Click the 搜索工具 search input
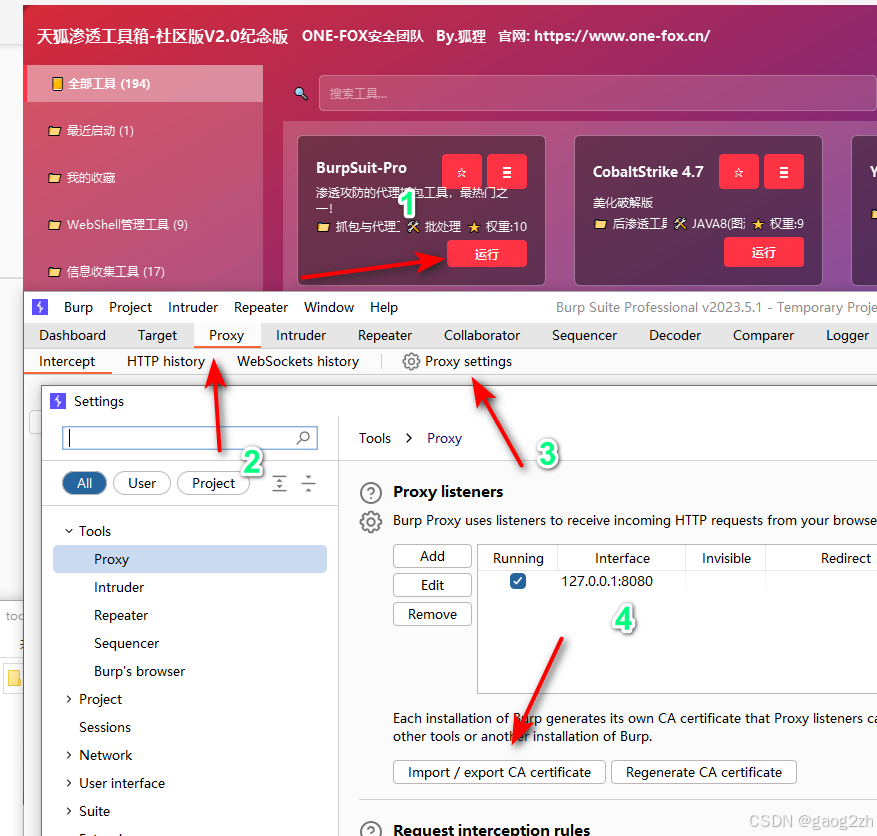 point(597,93)
